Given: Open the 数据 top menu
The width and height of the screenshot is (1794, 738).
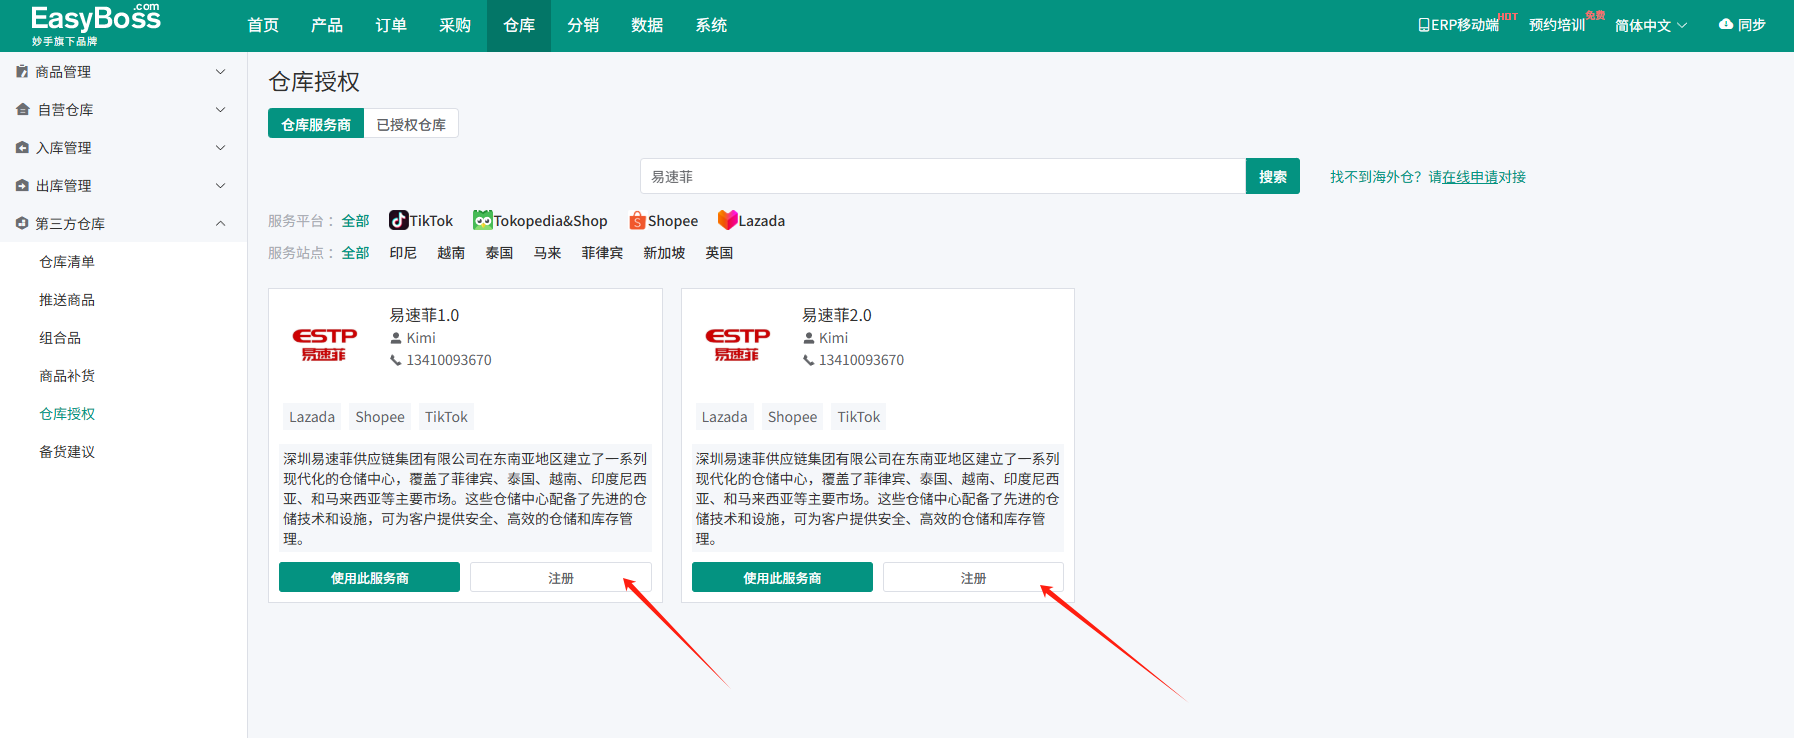Looking at the screenshot, I should click(647, 25).
